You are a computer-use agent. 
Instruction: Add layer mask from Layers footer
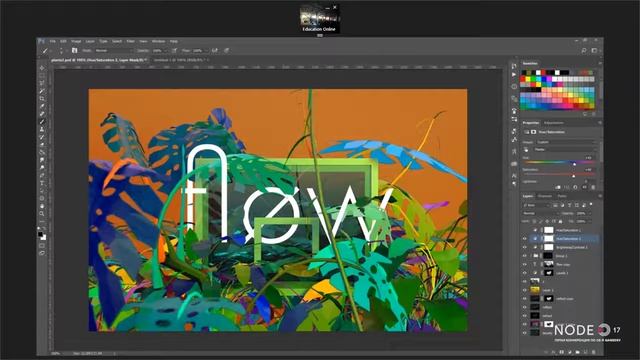(561, 352)
